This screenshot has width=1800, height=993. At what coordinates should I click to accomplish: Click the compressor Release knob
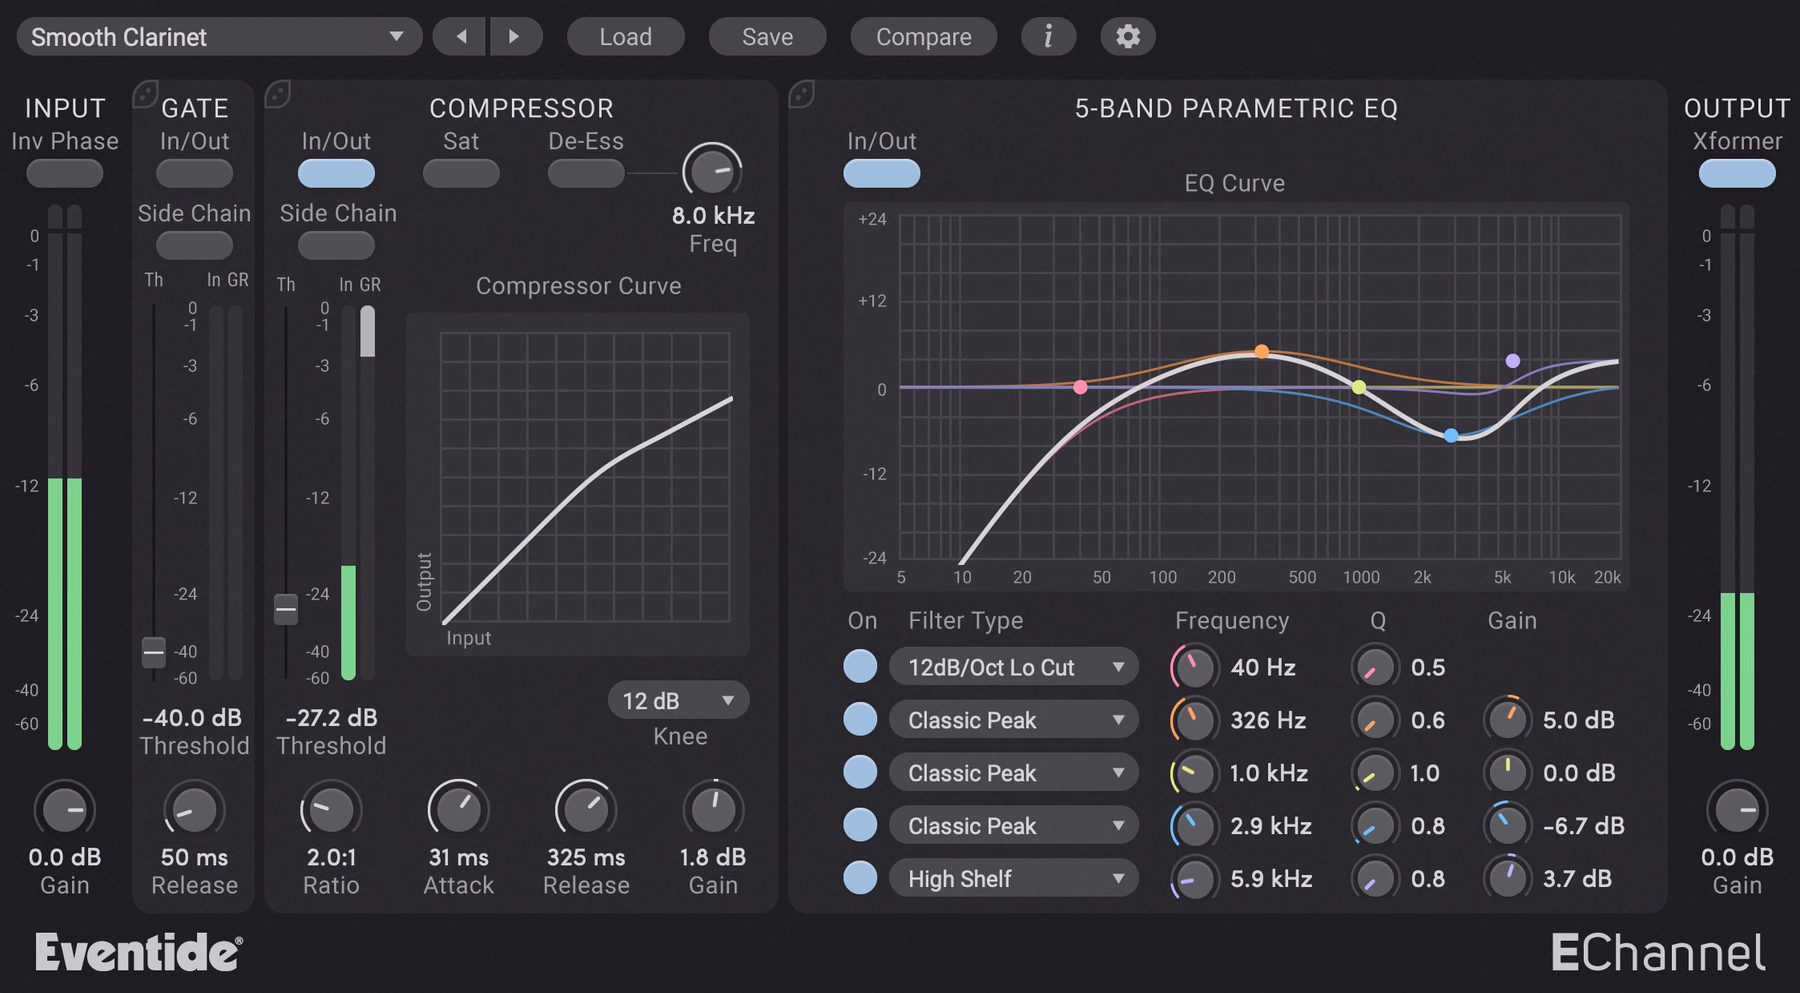pyautogui.click(x=586, y=809)
